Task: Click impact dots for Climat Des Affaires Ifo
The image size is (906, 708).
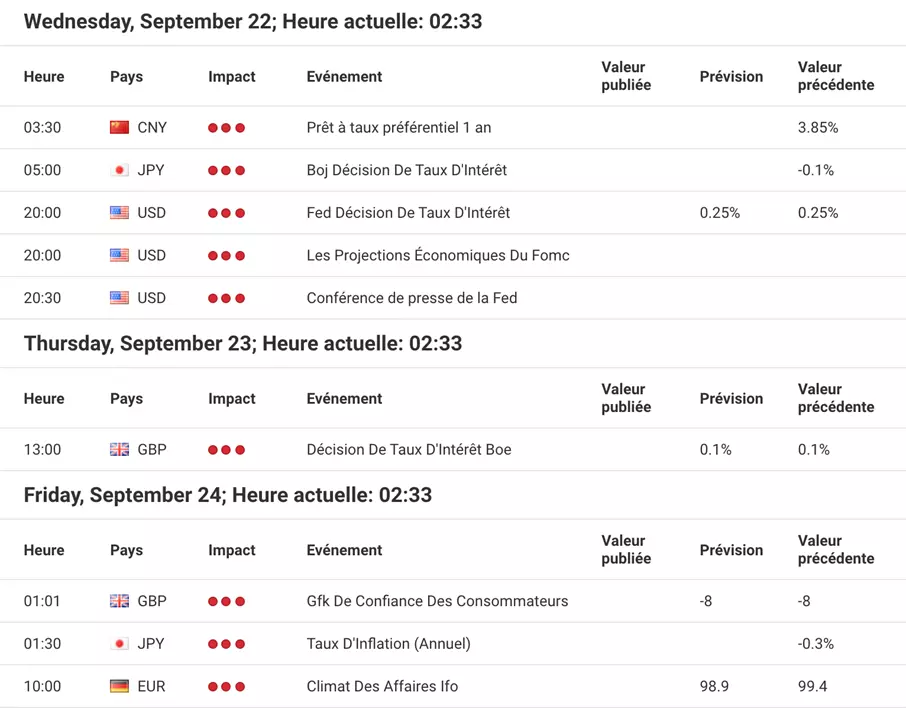Action: coord(226,687)
